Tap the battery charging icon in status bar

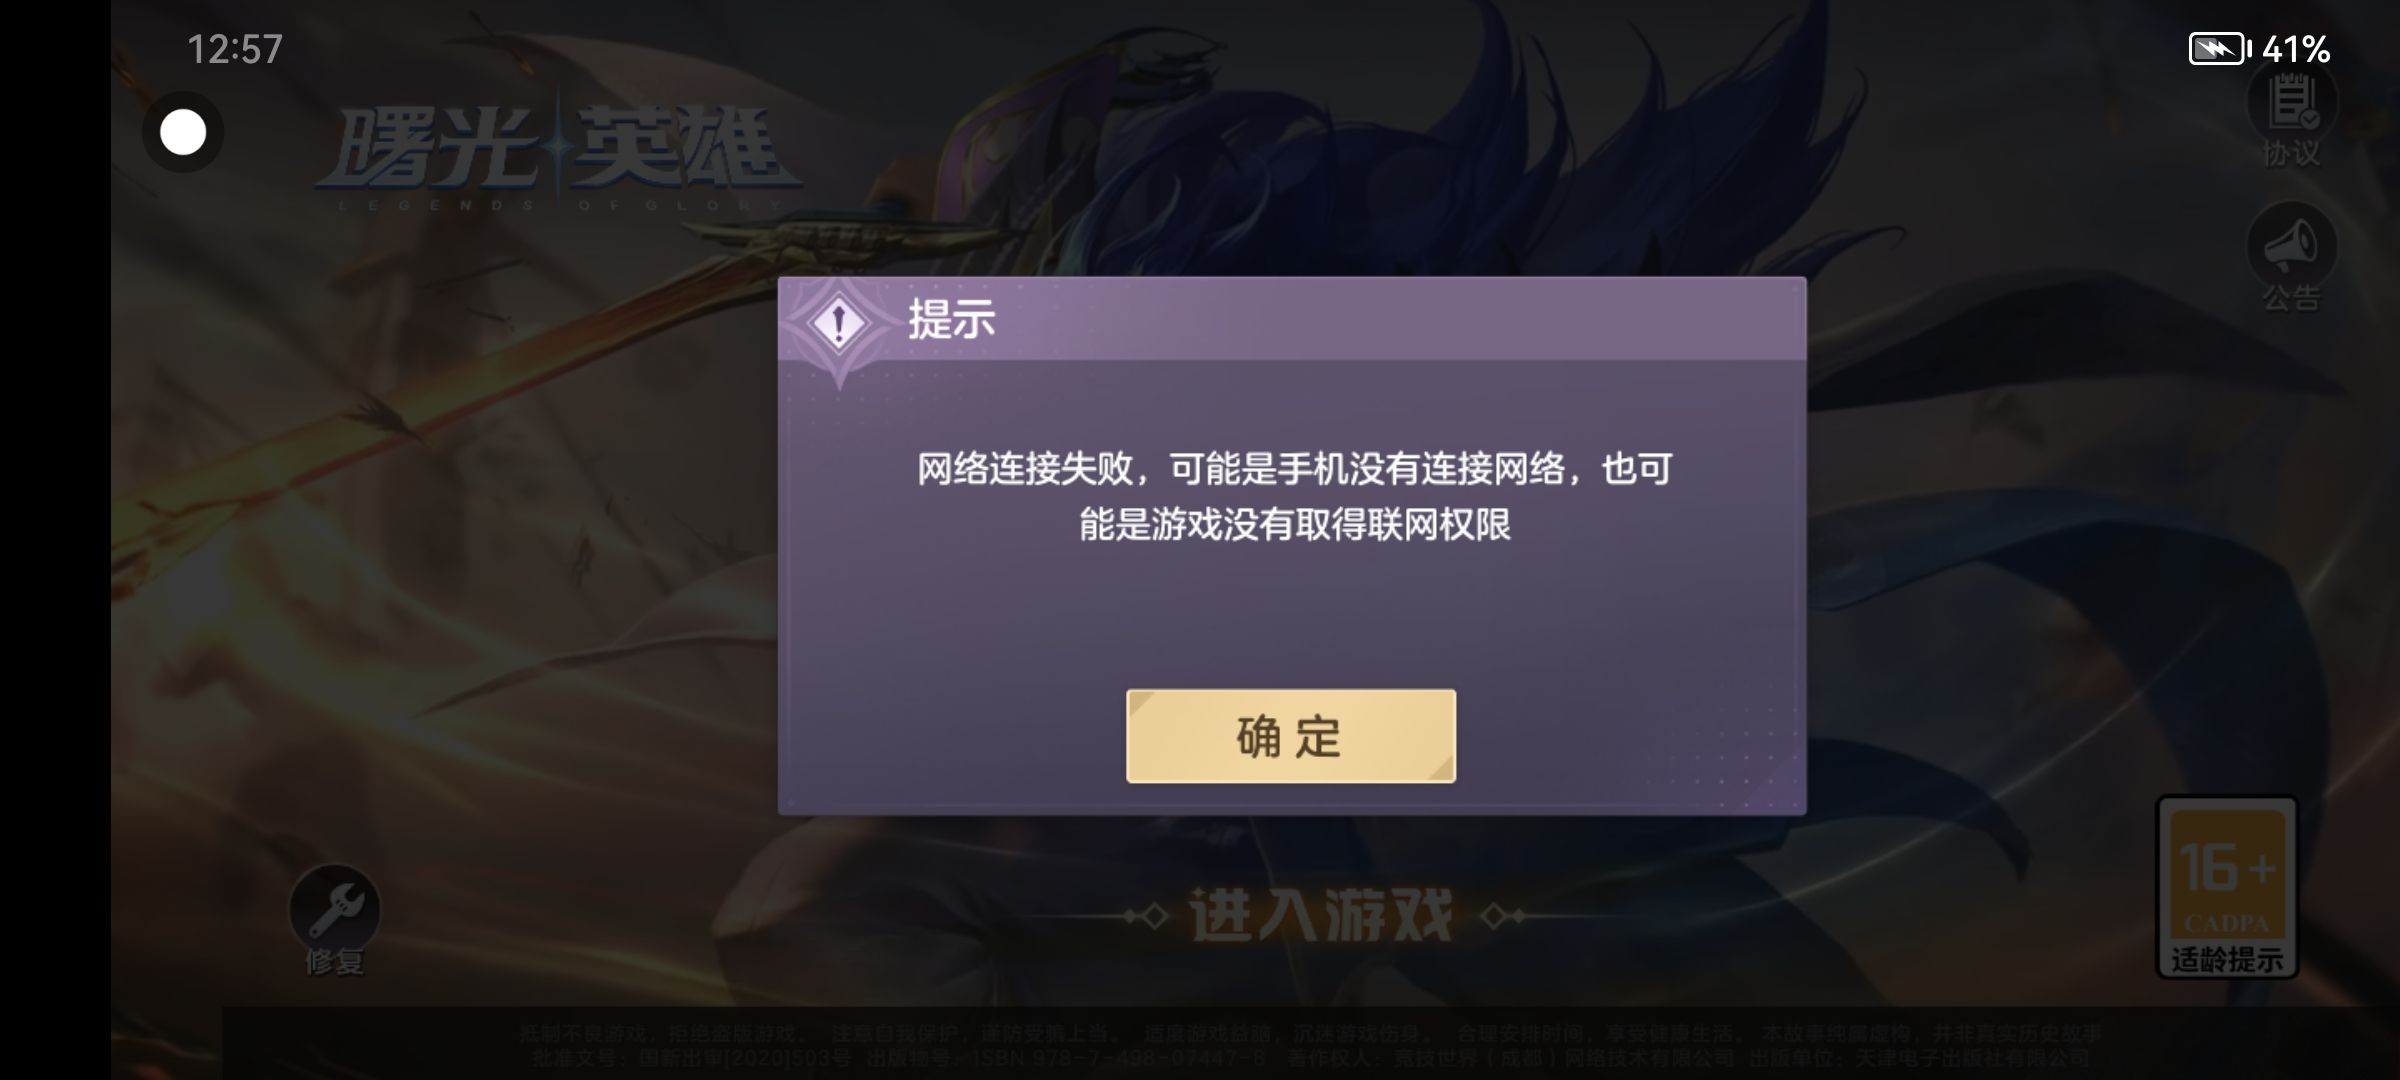(x=2218, y=48)
